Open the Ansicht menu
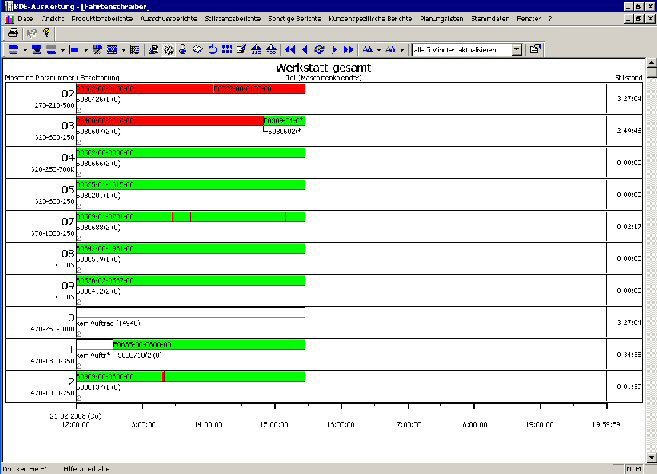This screenshot has width=657, height=474. click(x=53, y=18)
